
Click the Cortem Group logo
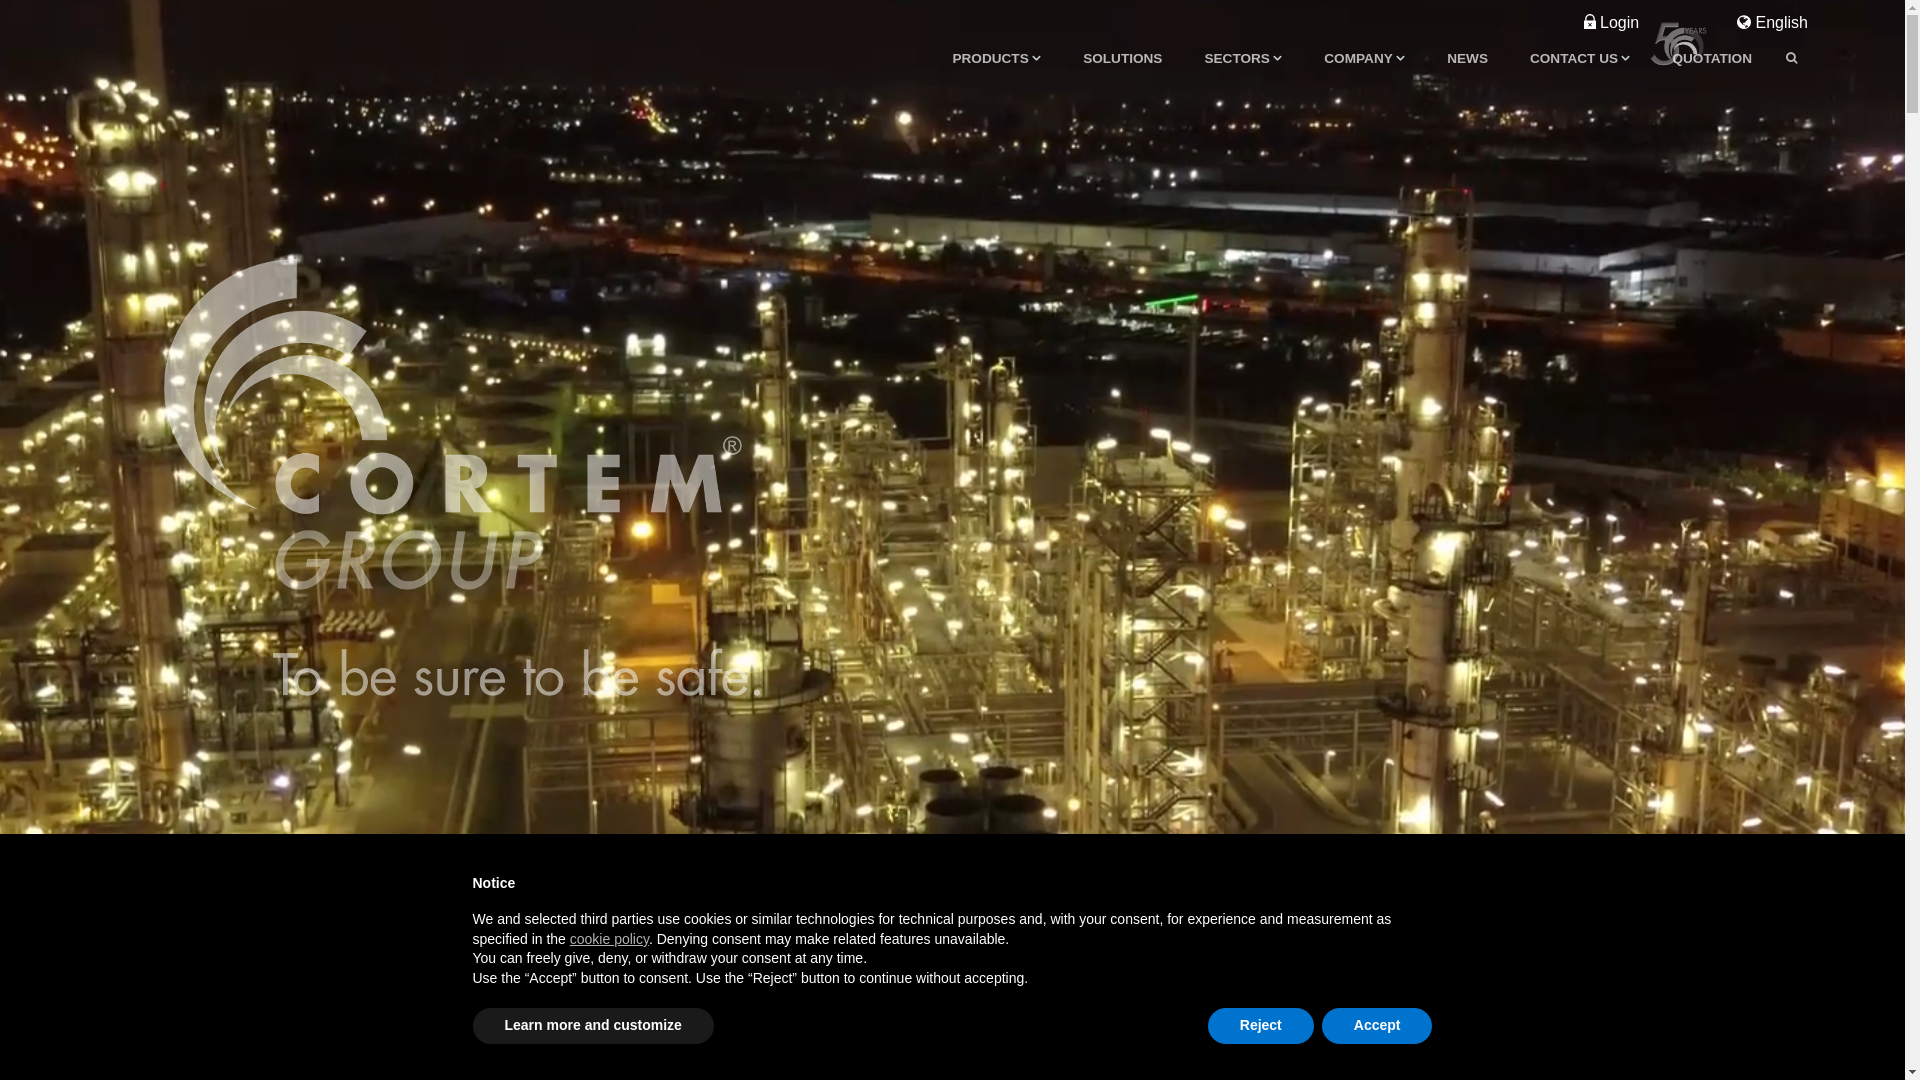(x=453, y=425)
